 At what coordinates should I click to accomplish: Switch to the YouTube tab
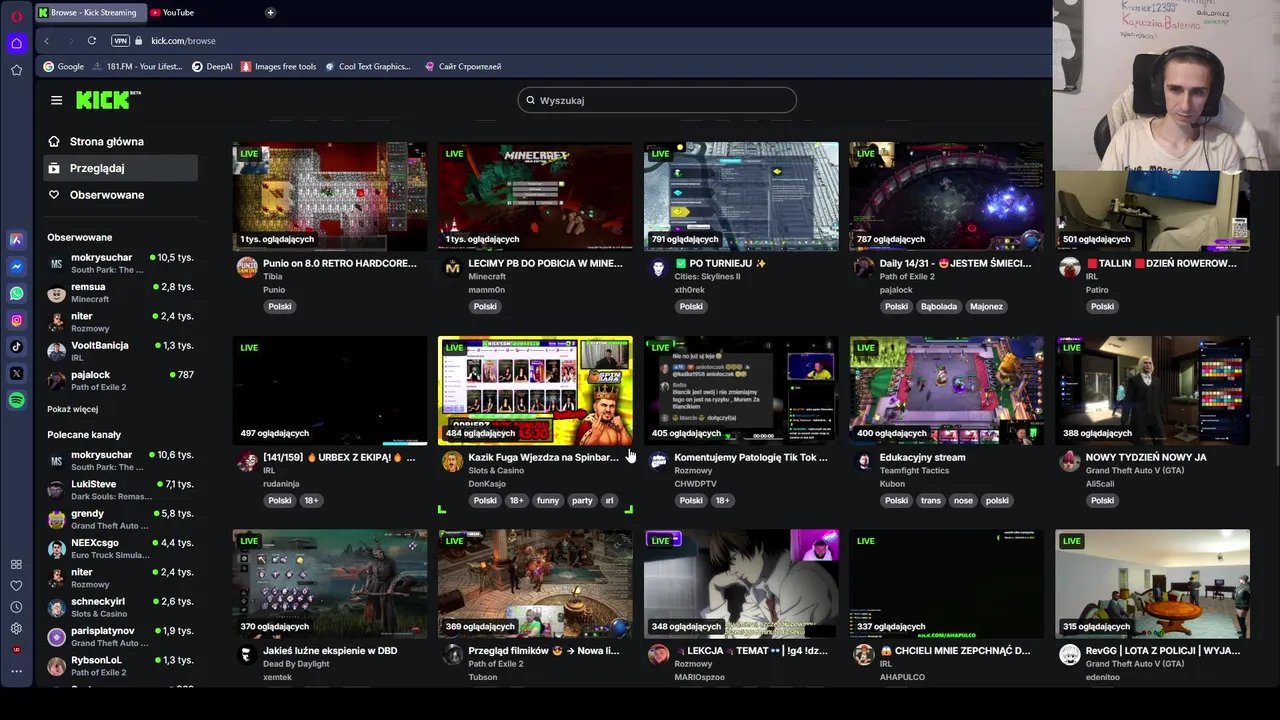click(x=172, y=12)
